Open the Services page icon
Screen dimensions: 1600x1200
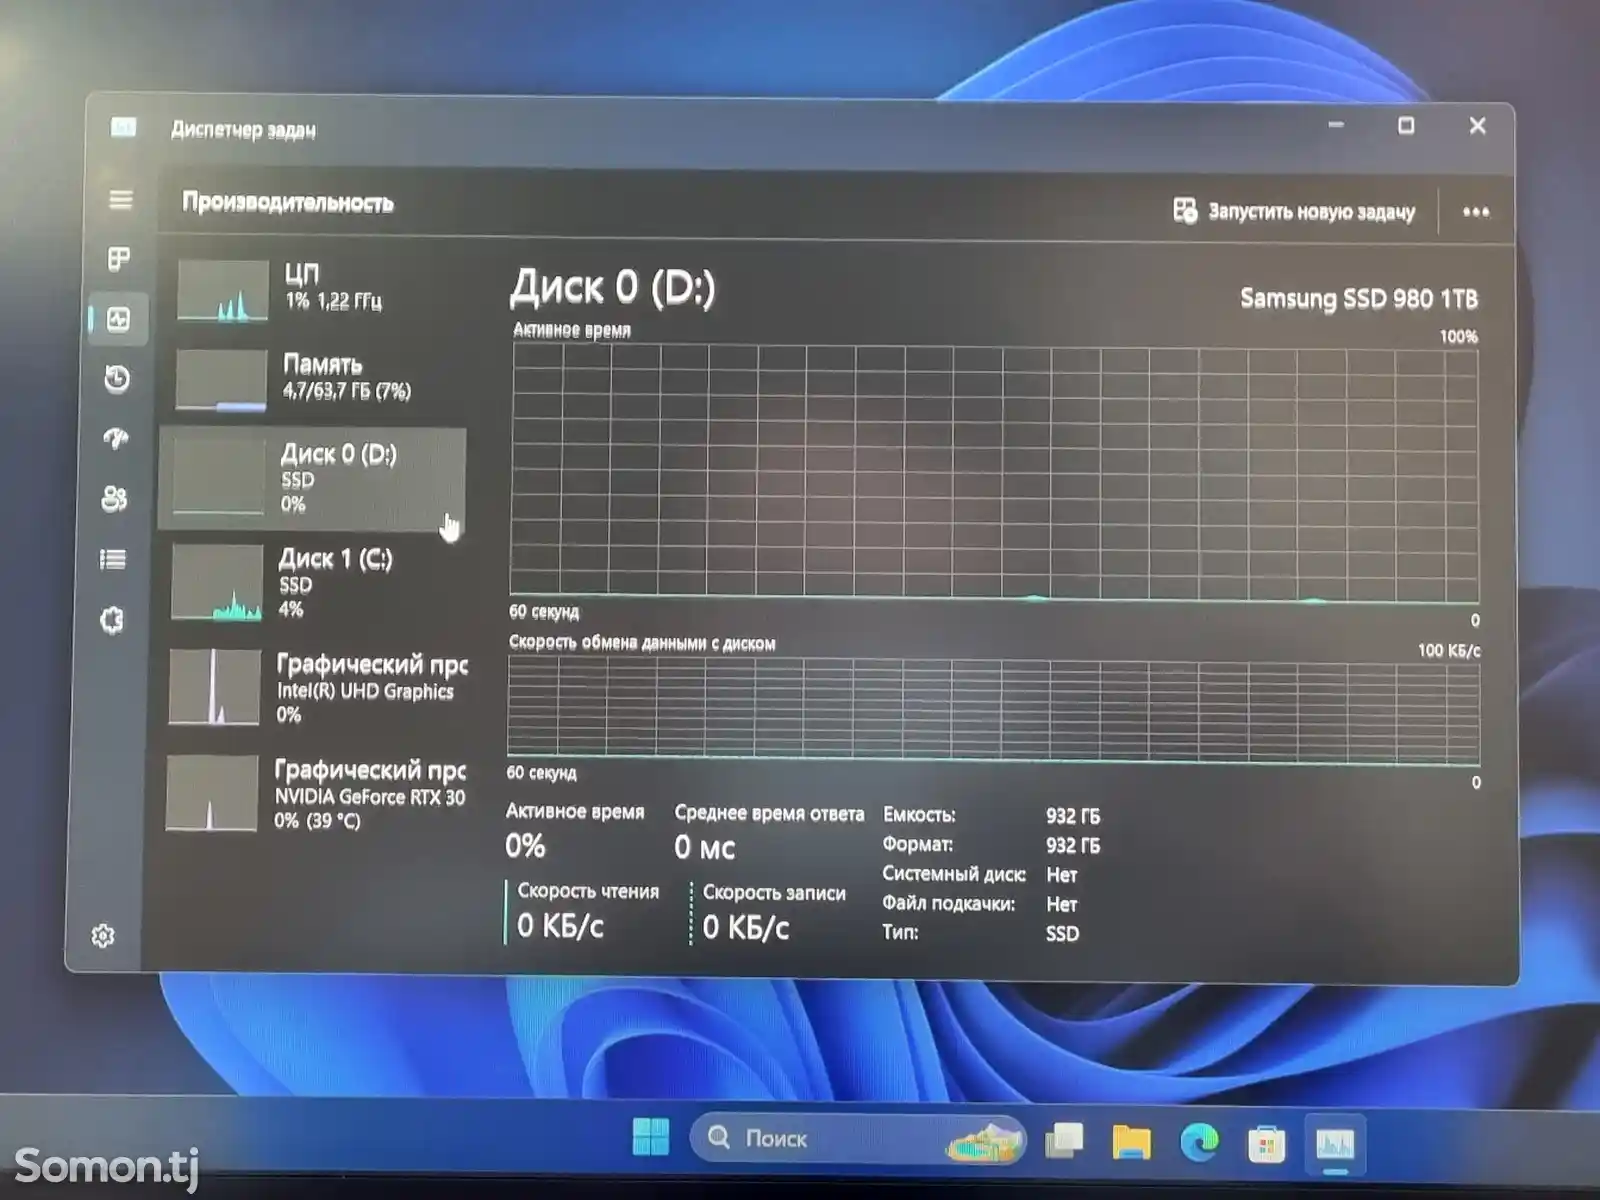pos(112,620)
